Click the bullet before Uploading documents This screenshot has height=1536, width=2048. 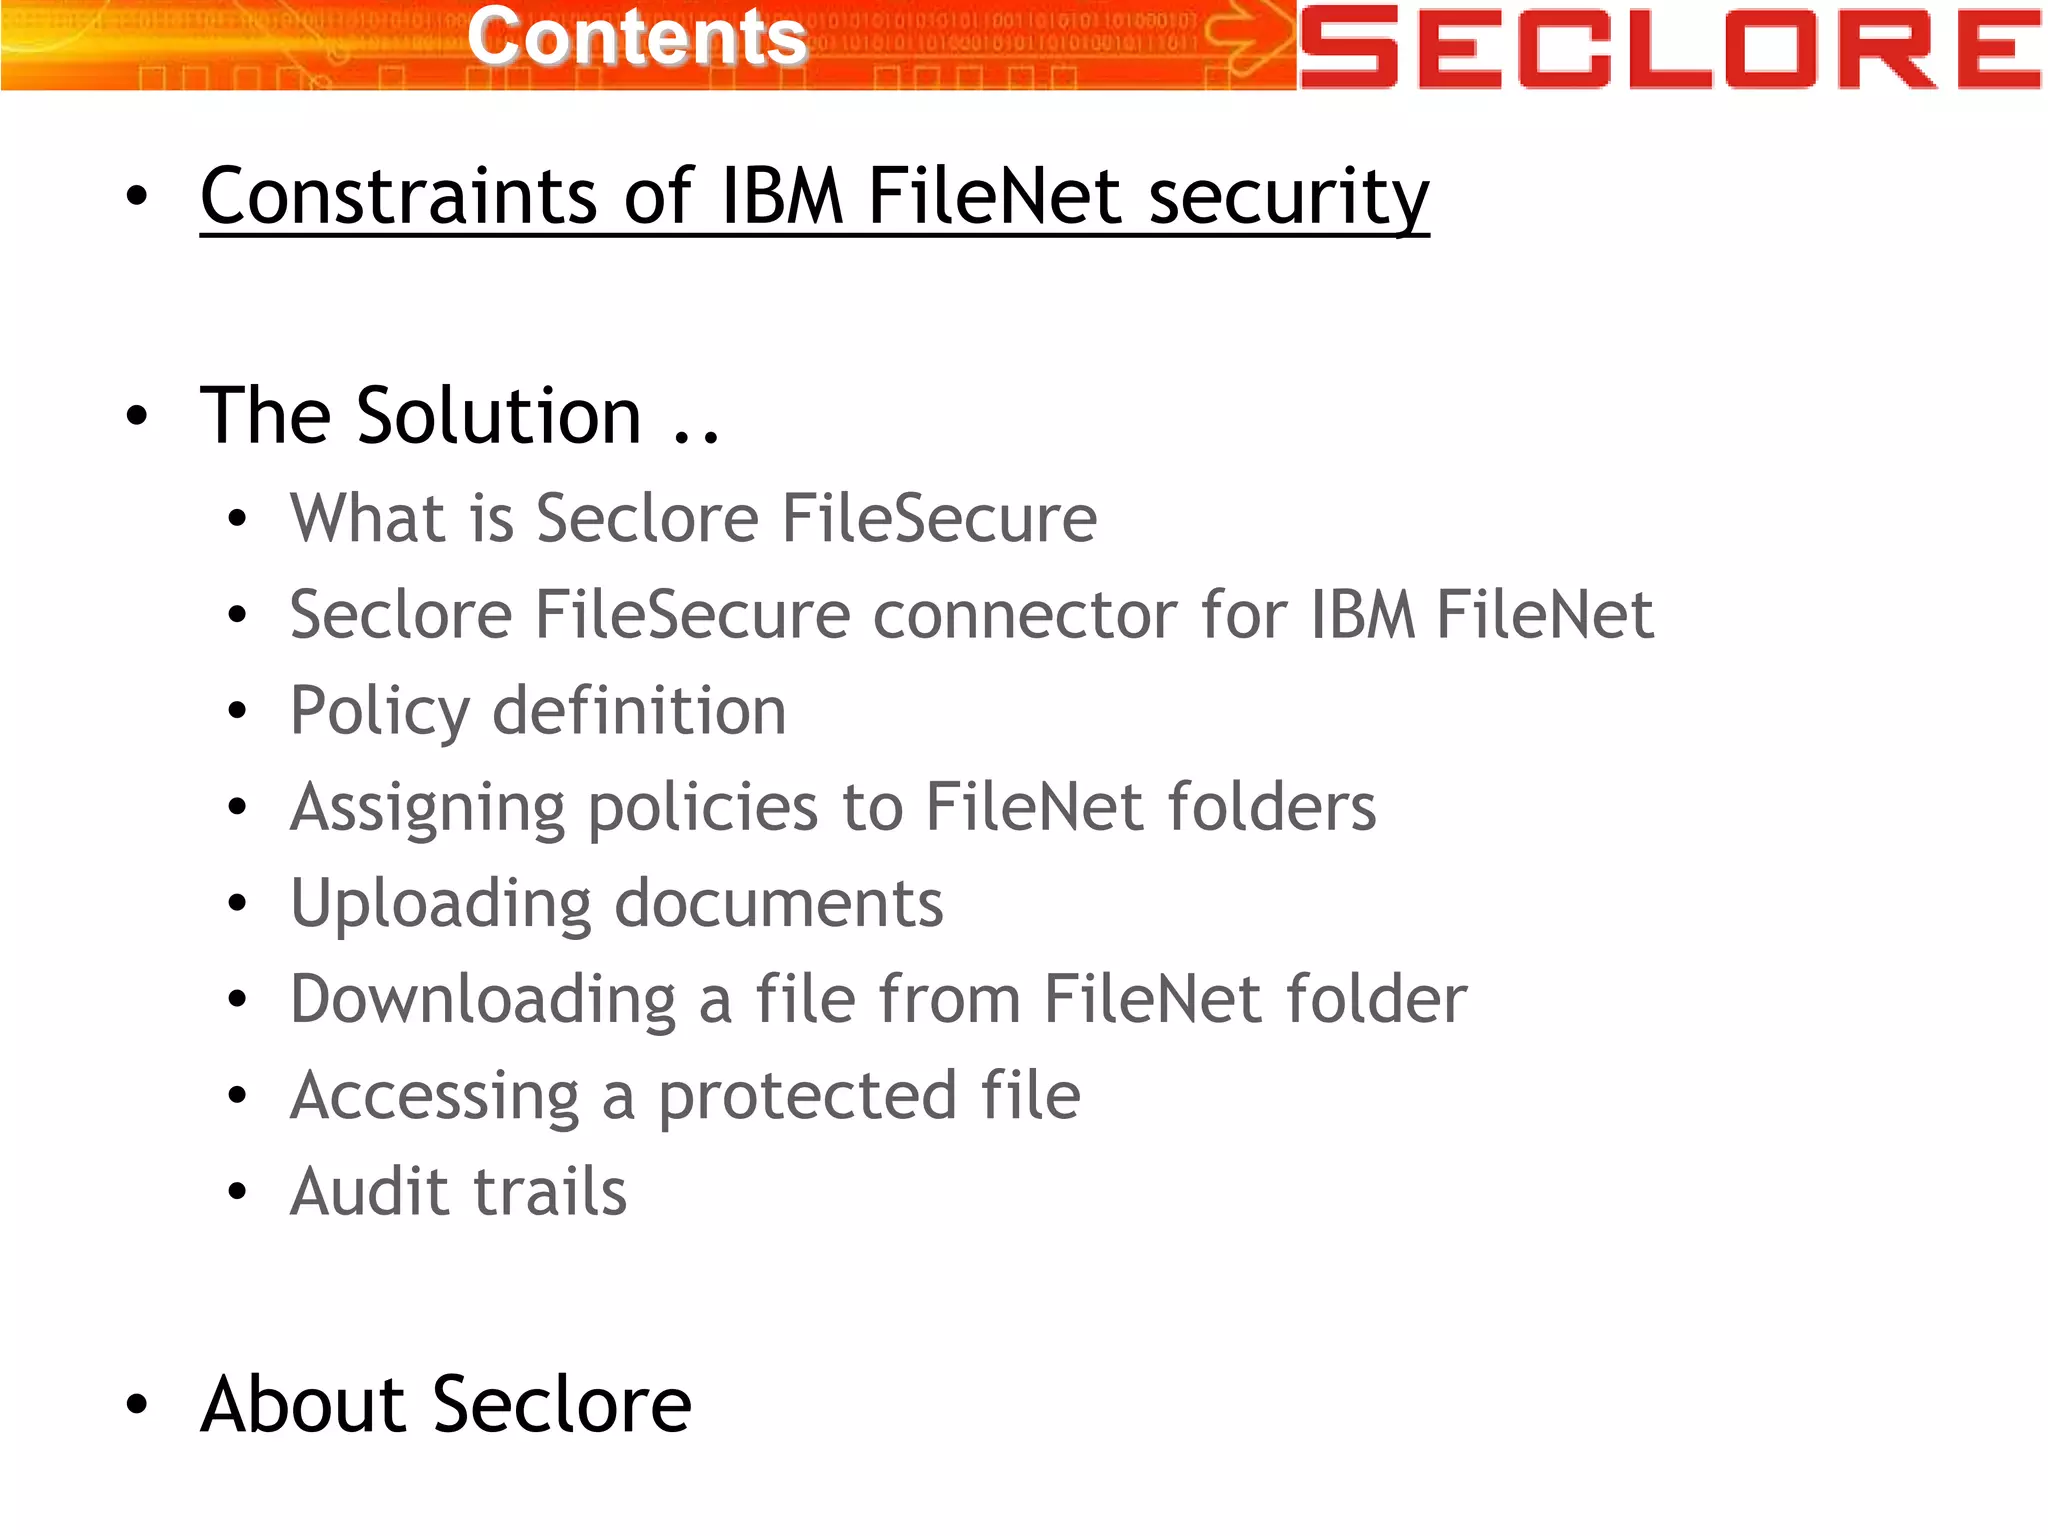(237, 903)
